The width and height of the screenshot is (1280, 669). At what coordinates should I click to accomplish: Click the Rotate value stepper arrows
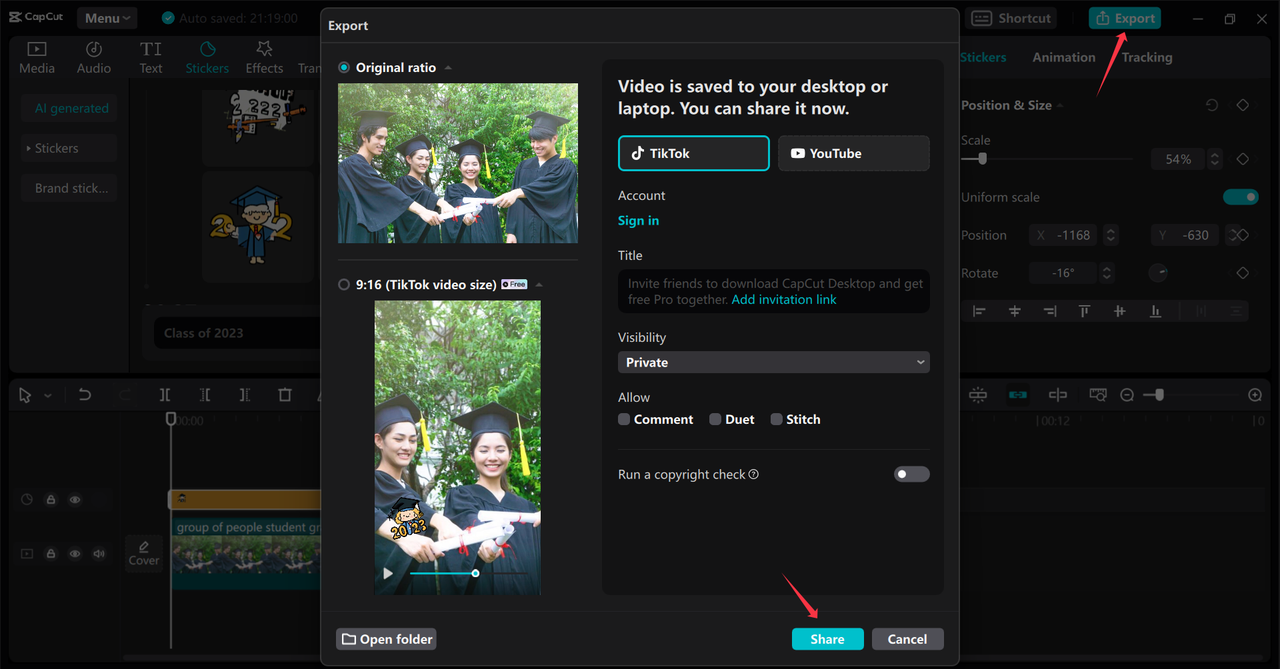(x=1107, y=273)
